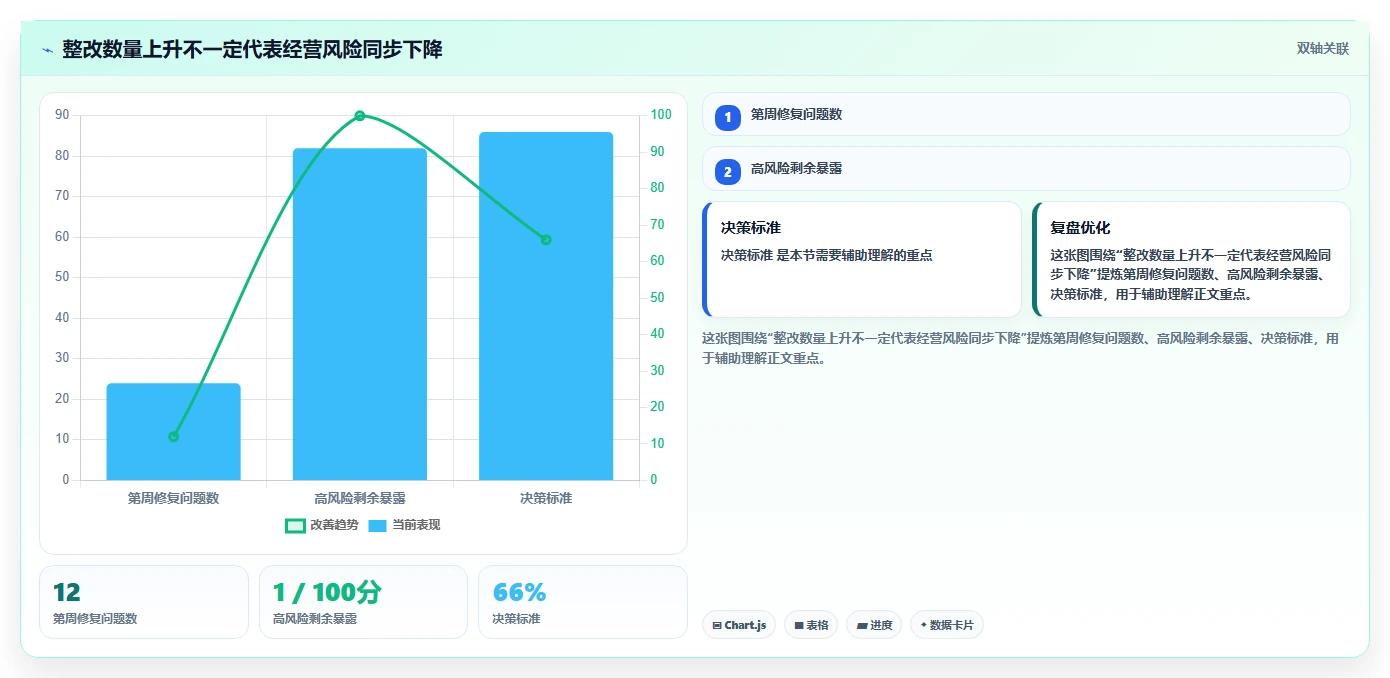1390x678 pixels.
Task: Click the 进度 tag chip
Action: 874,625
